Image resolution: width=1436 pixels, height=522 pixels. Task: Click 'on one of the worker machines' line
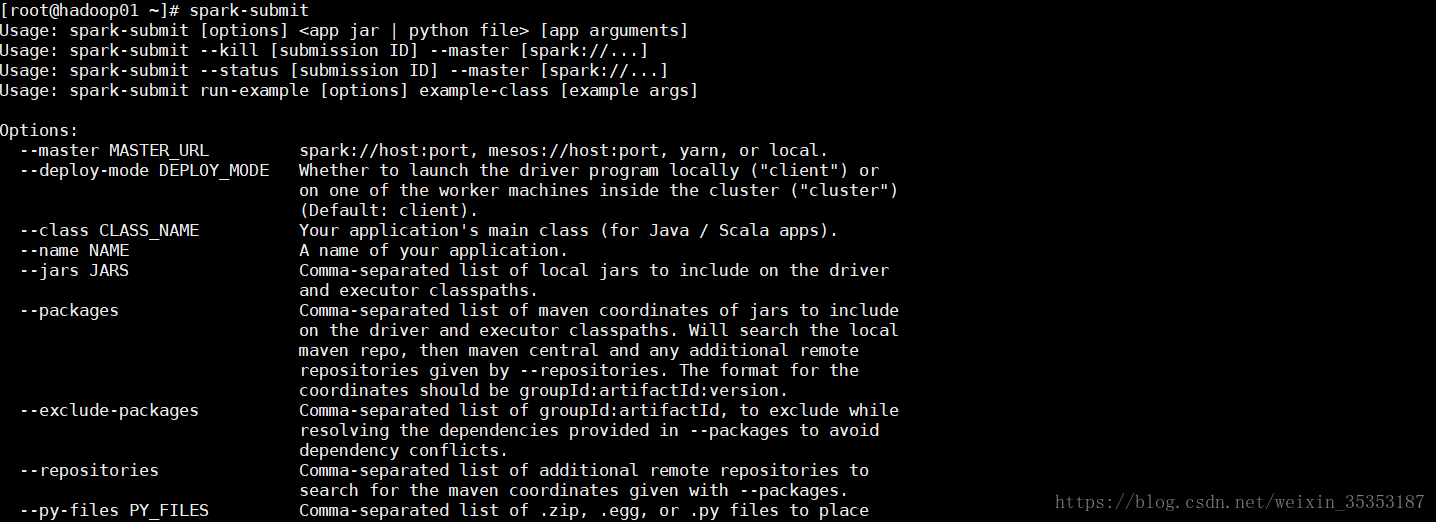click(599, 190)
